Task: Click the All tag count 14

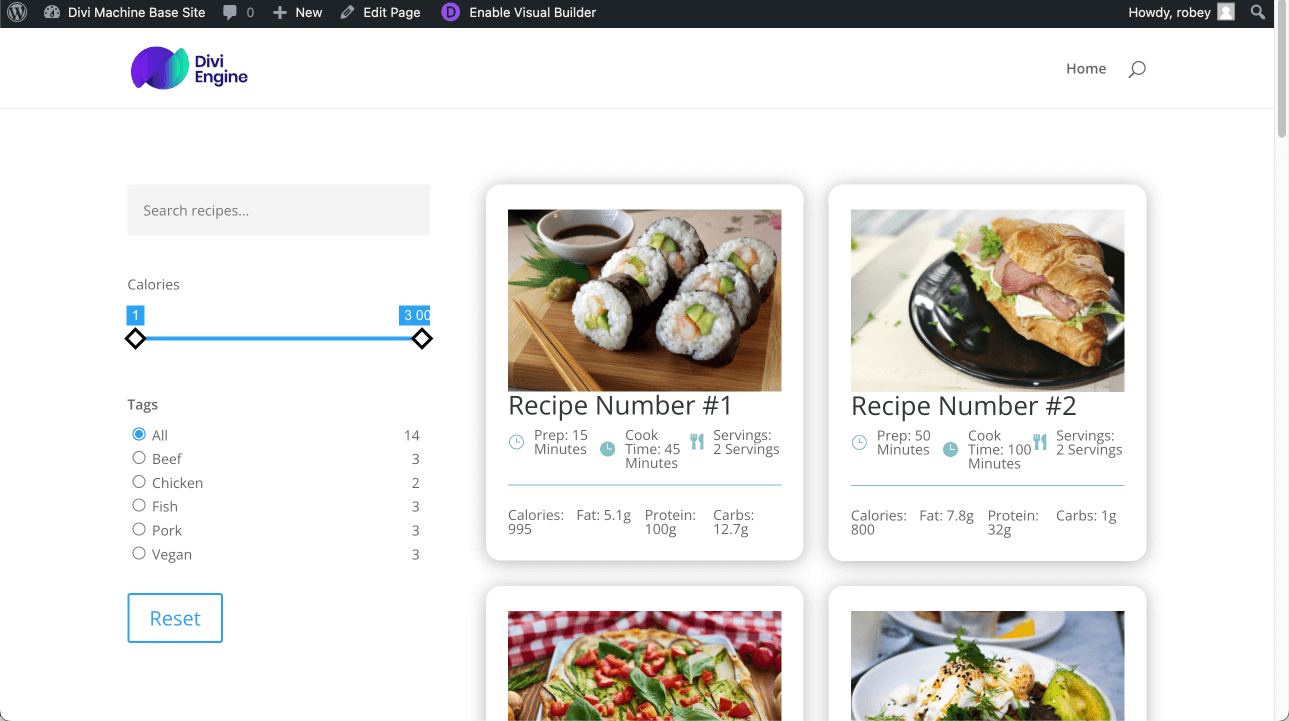Action: click(412, 435)
